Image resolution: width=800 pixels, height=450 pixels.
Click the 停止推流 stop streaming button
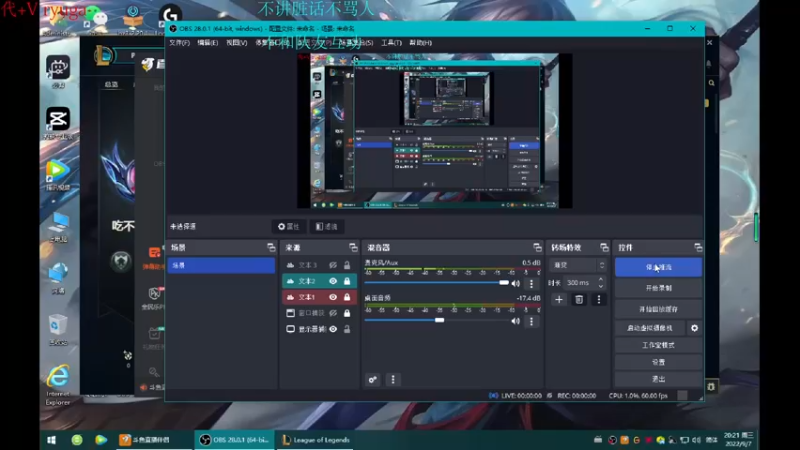pyautogui.click(x=658, y=267)
